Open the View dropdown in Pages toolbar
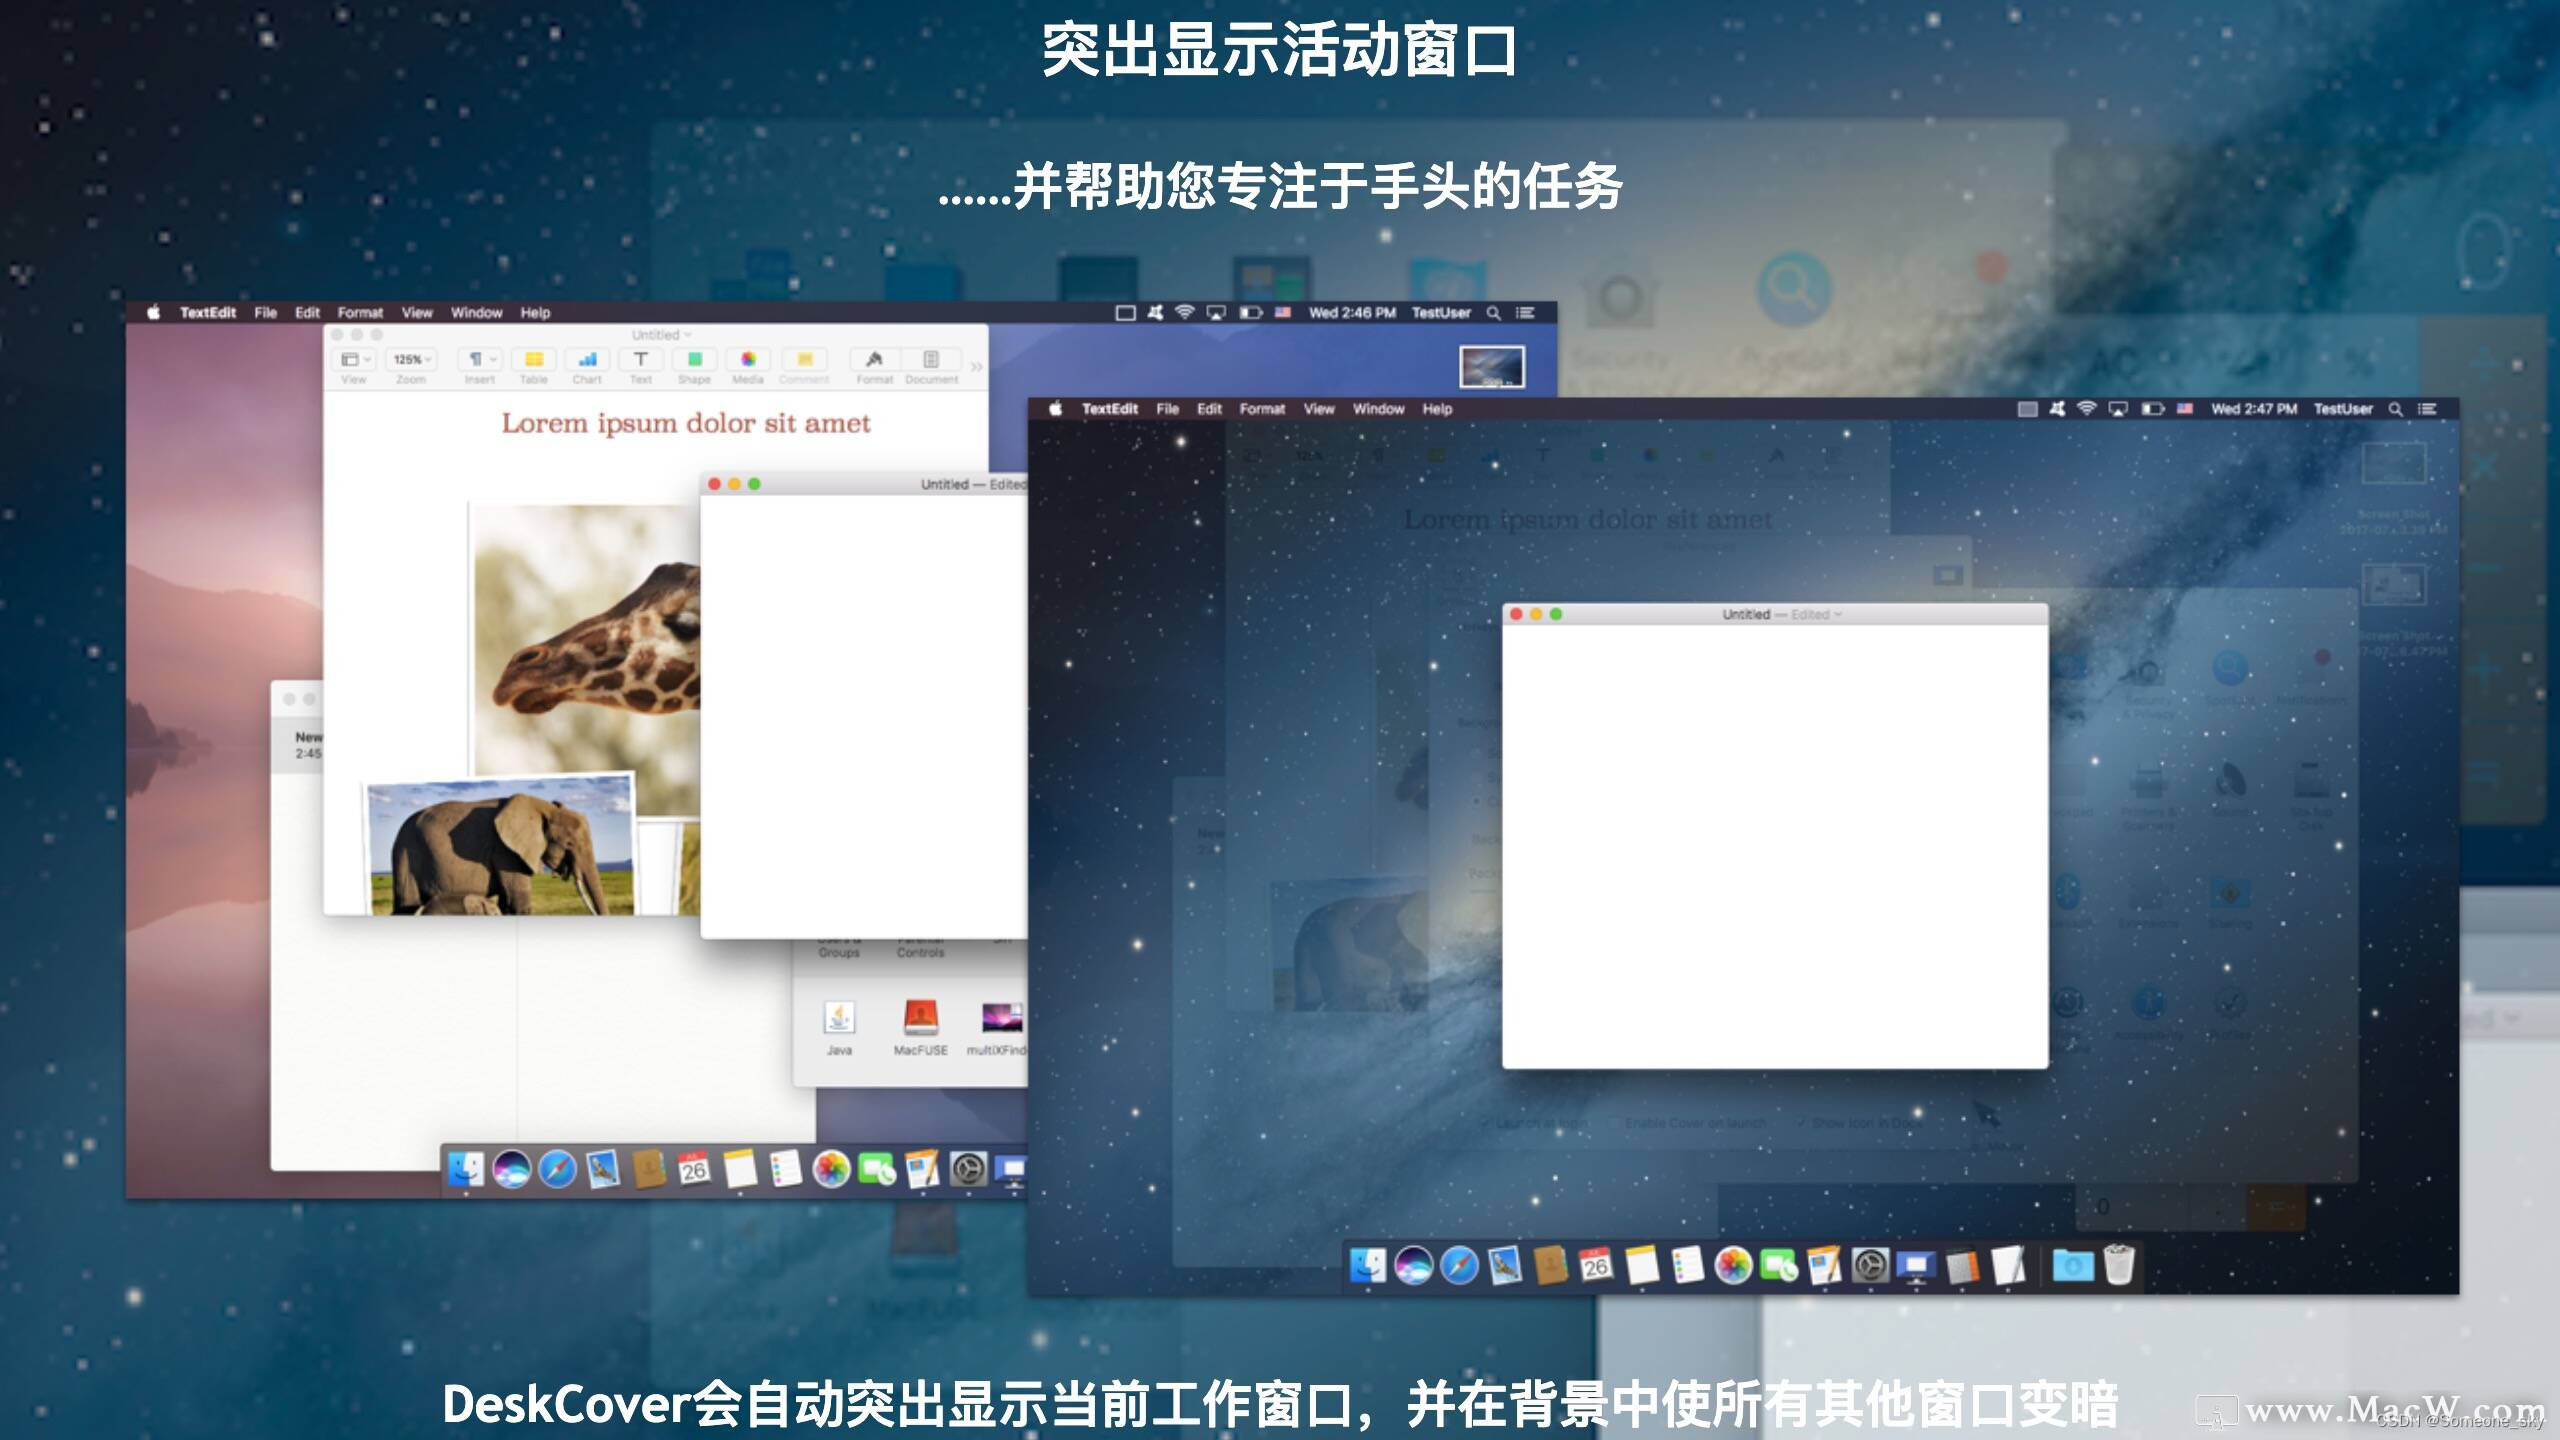2560x1440 pixels. point(355,360)
